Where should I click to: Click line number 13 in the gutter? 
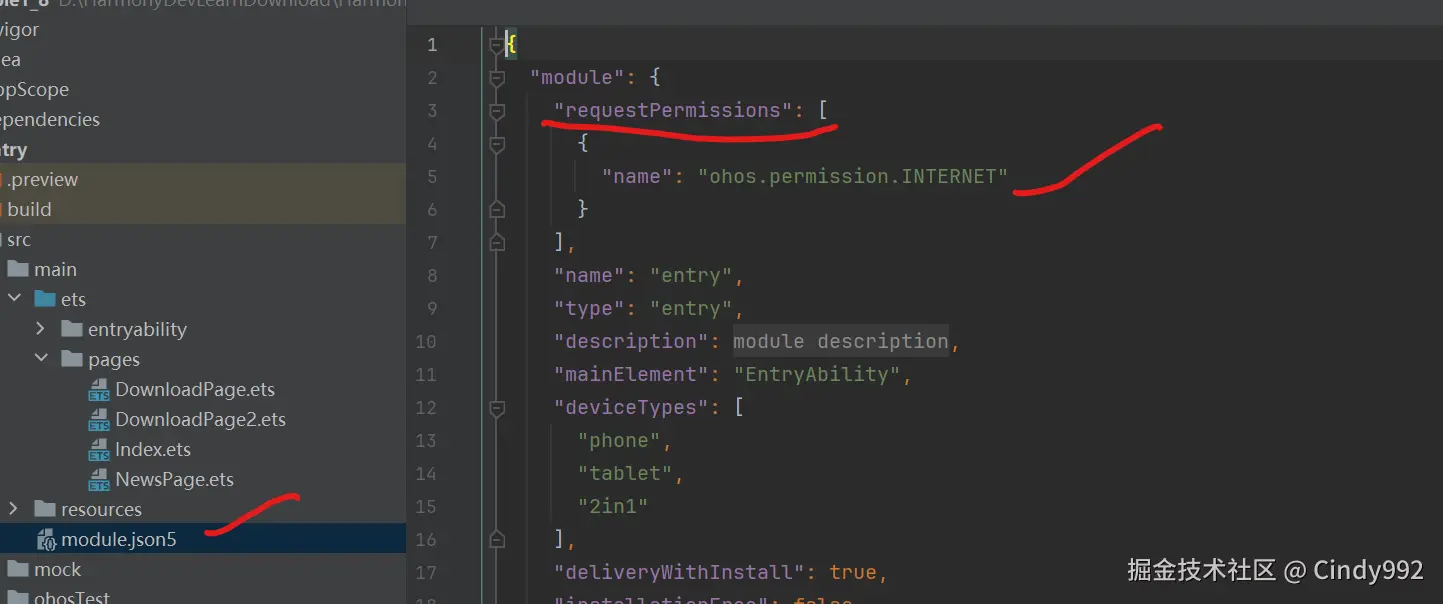[426, 441]
